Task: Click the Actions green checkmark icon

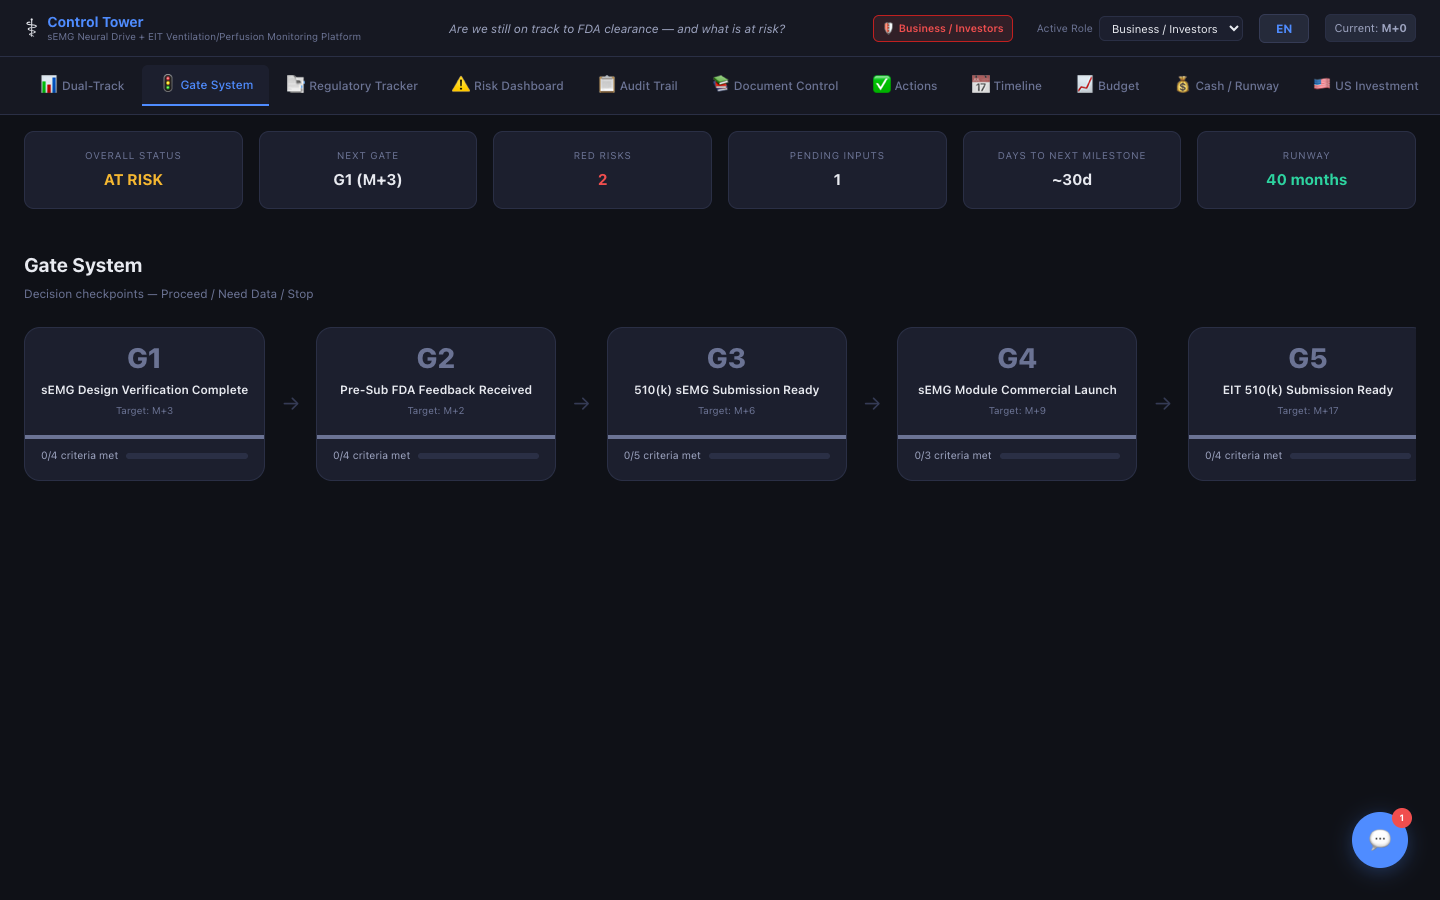Action: (881, 85)
